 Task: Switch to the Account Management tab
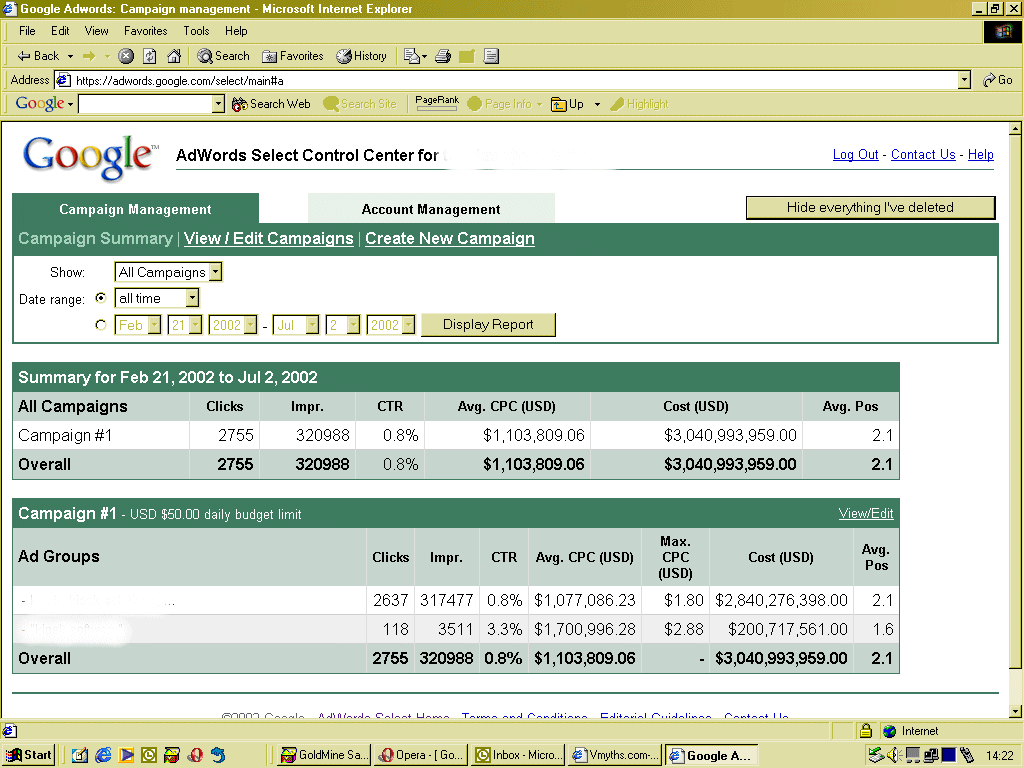(431, 209)
